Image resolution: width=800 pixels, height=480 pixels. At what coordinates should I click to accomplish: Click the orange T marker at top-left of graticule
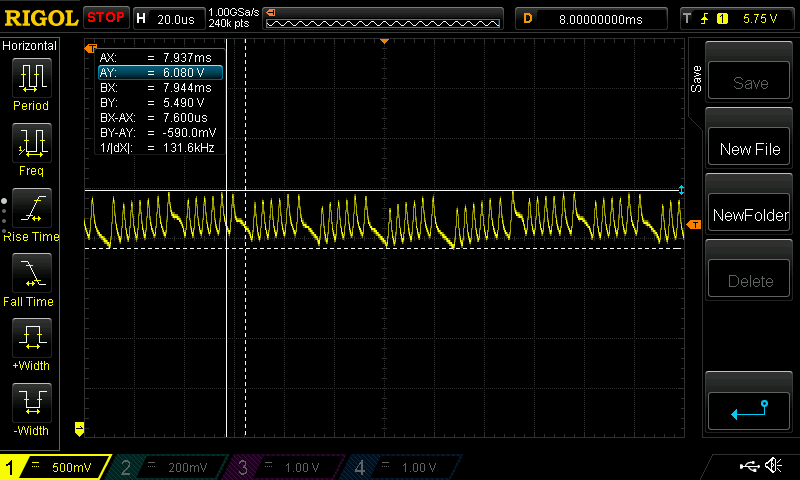point(91,48)
